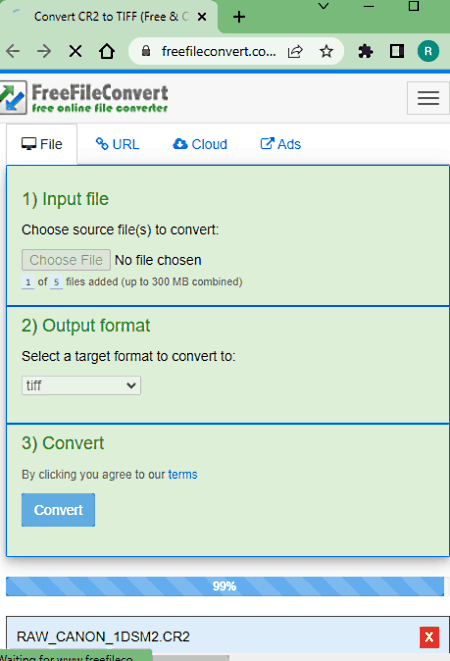Open the tab search chevron

click(323, 6)
